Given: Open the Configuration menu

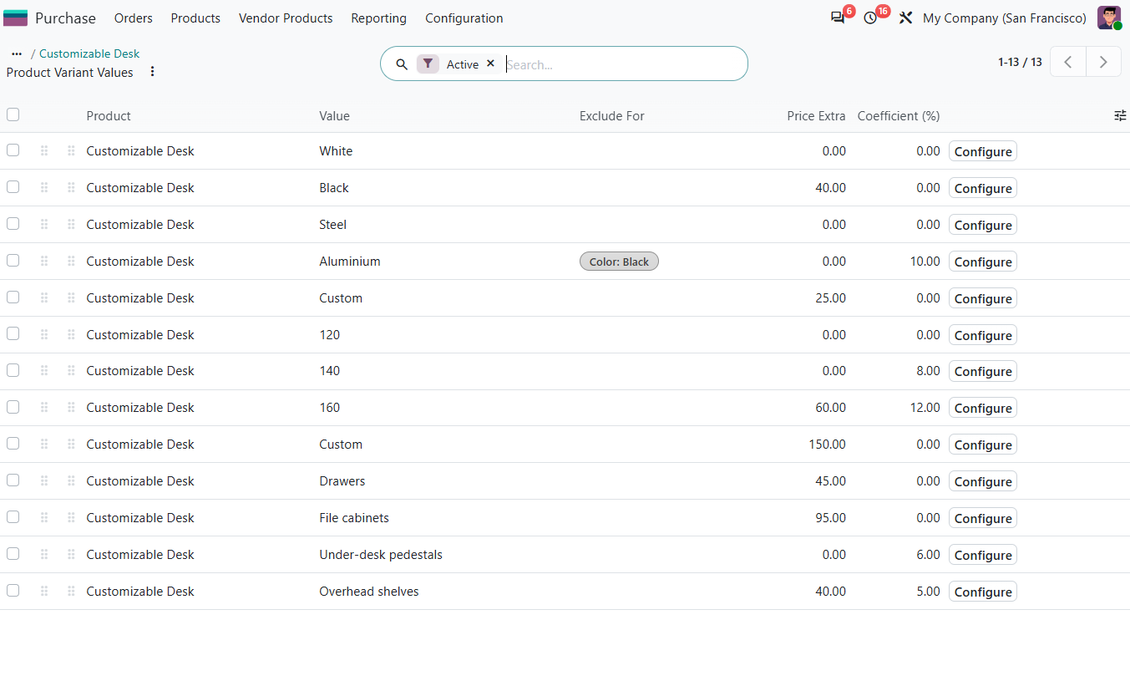Looking at the screenshot, I should click(x=464, y=18).
